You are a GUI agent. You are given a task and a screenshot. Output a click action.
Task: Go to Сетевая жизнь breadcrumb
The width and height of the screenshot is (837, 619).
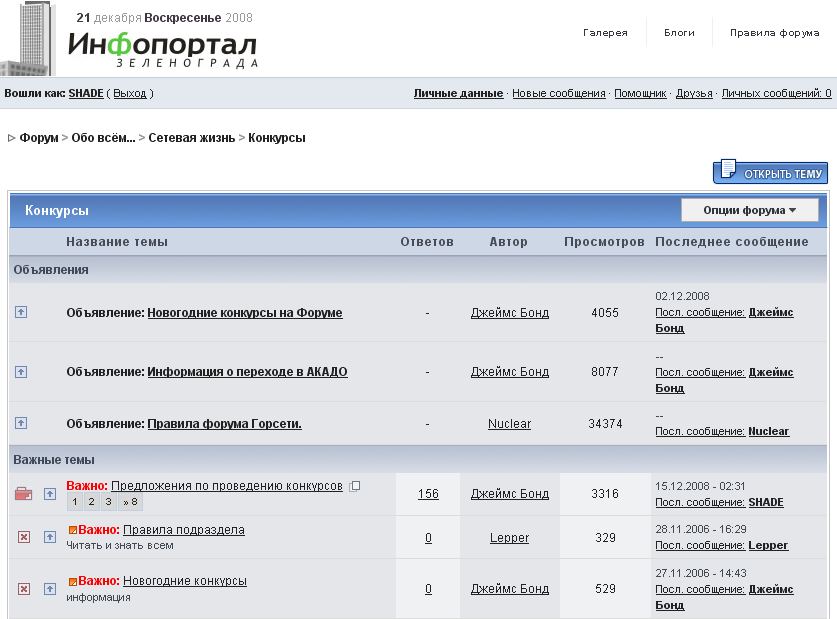tap(192, 138)
